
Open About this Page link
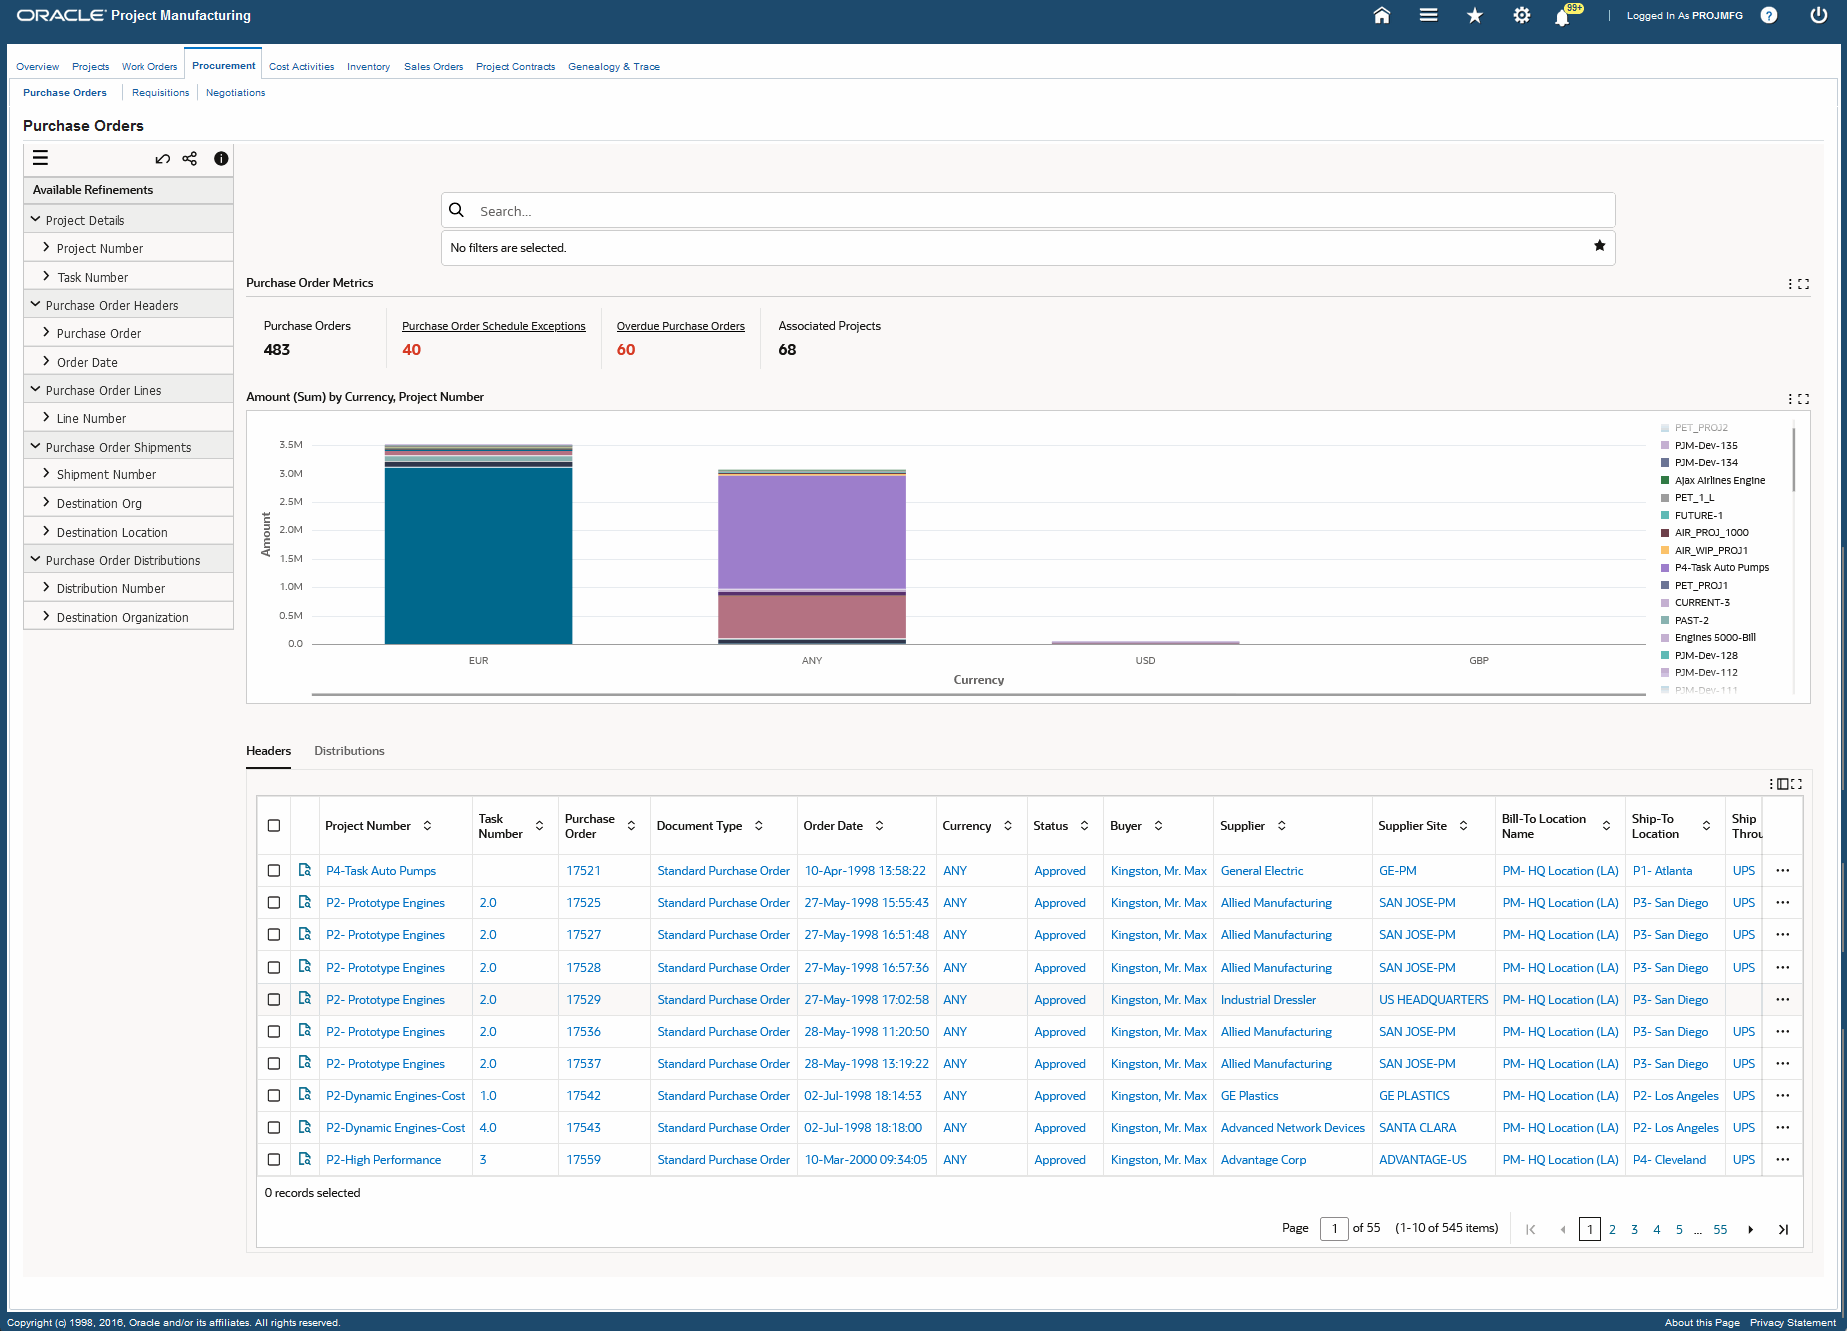tap(1702, 1322)
